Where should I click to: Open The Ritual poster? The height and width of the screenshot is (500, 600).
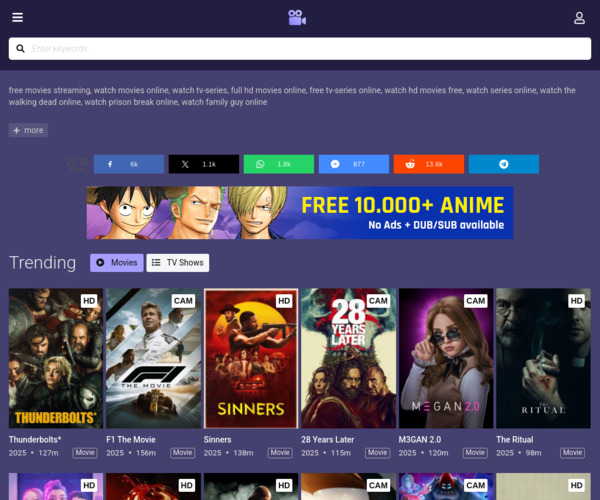[x=543, y=358]
